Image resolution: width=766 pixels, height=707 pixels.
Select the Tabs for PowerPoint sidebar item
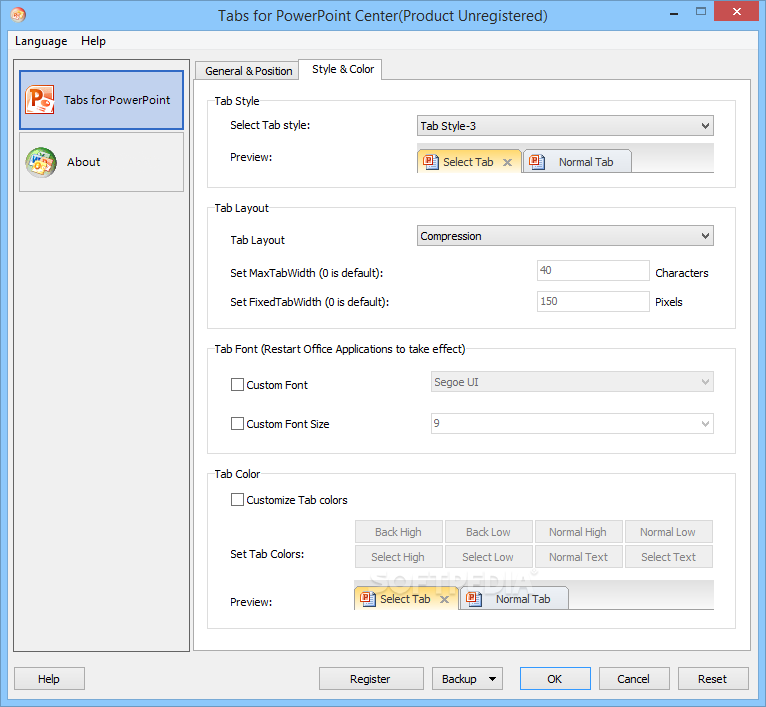(102, 100)
